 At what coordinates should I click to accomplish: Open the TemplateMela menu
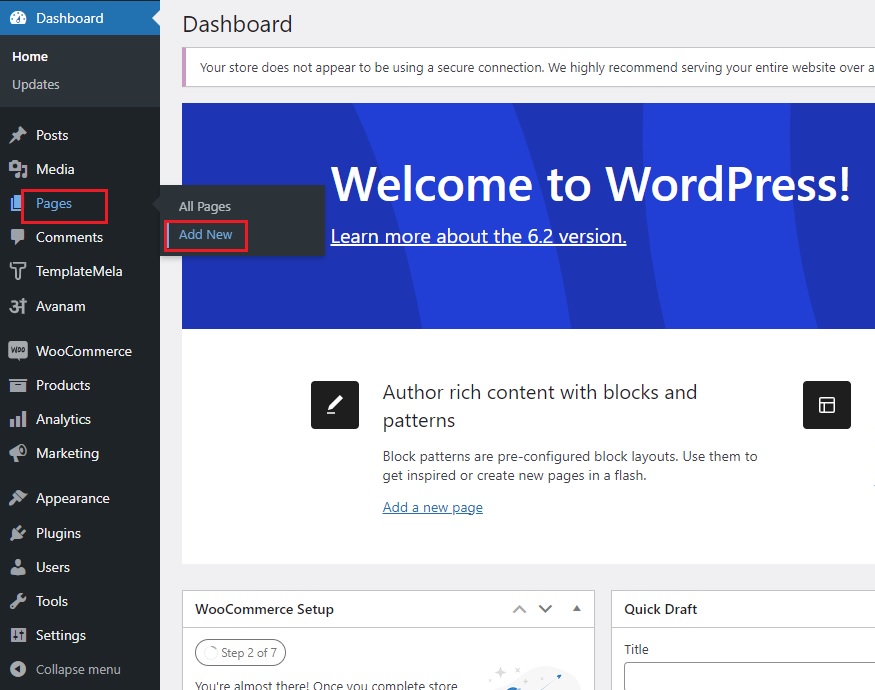(x=79, y=271)
